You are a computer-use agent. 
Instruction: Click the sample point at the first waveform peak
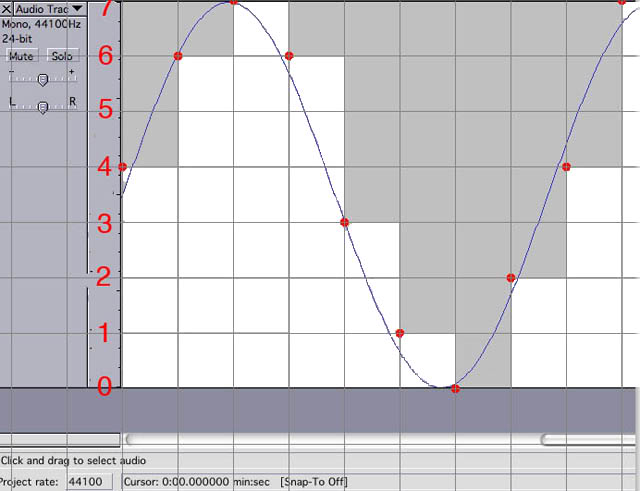click(234, 2)
